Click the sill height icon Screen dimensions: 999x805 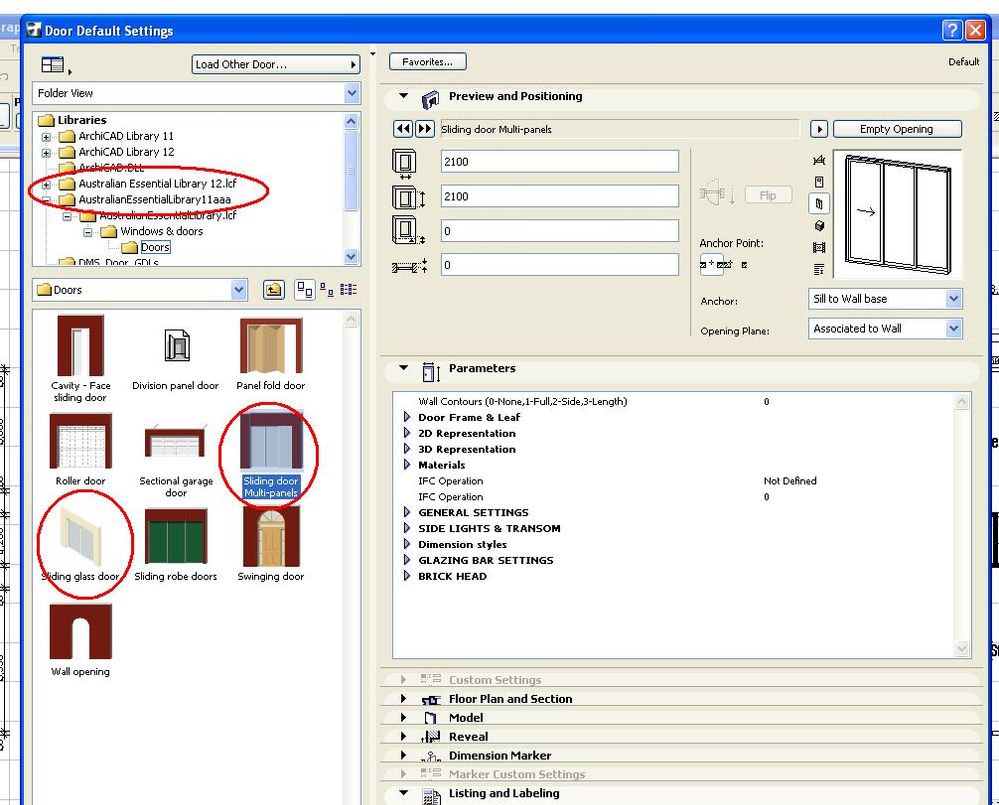tap(408, 231)
